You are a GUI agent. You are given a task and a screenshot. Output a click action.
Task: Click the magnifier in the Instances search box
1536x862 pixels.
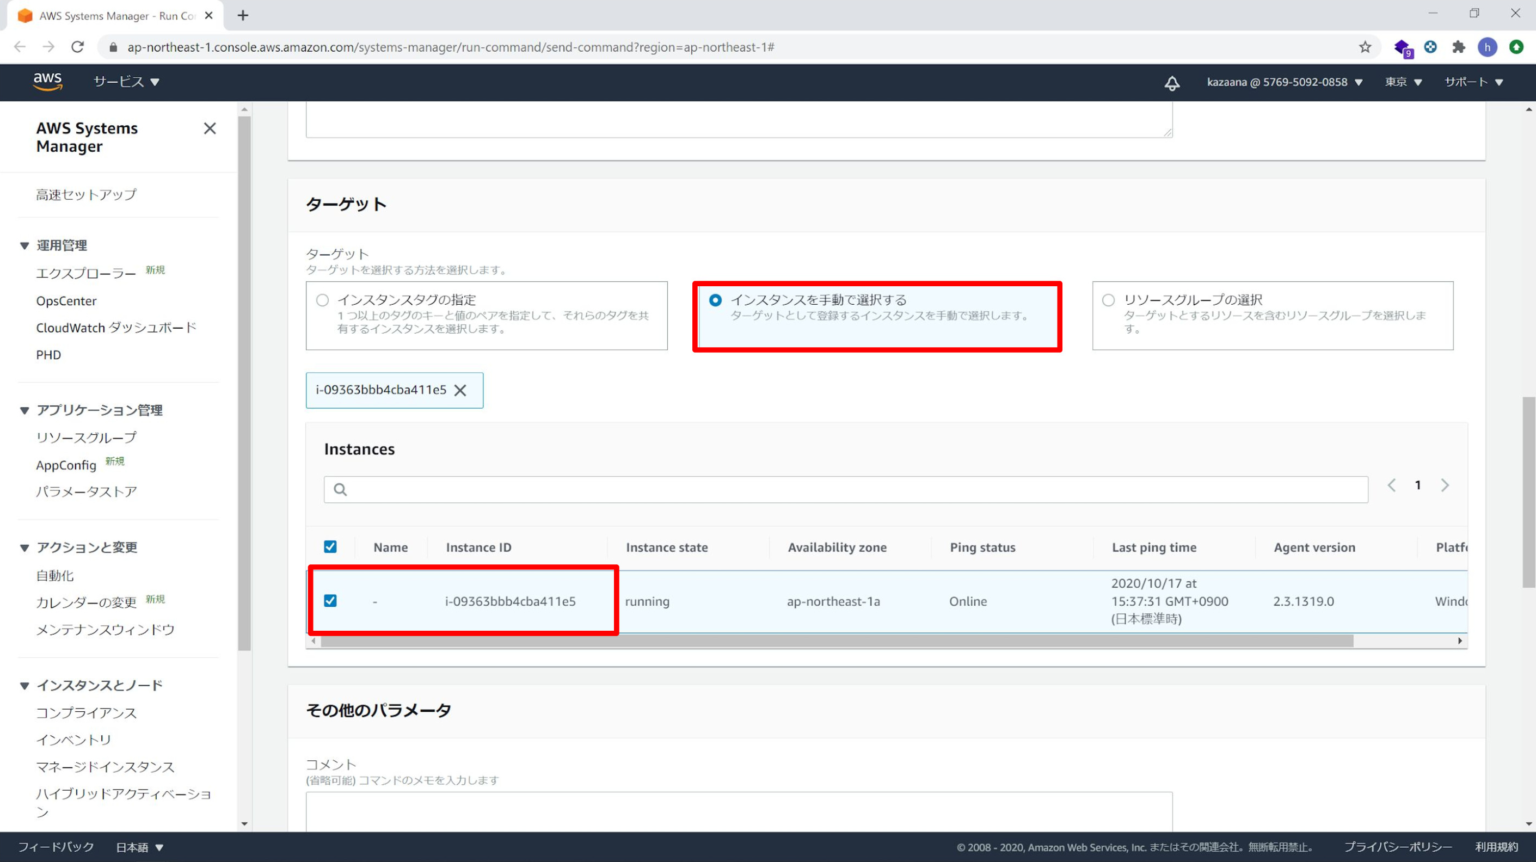(x=340, y=489)
